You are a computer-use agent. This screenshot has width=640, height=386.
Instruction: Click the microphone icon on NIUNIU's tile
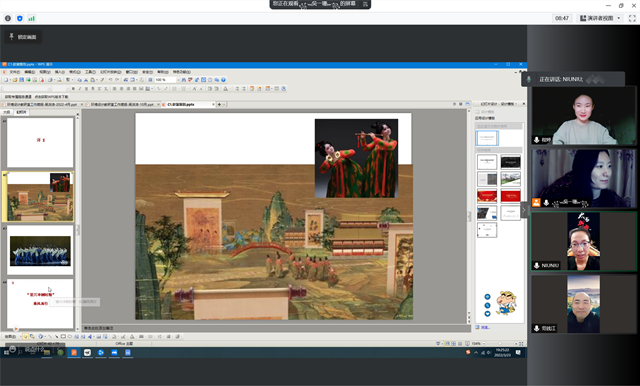tap(536, 265)
